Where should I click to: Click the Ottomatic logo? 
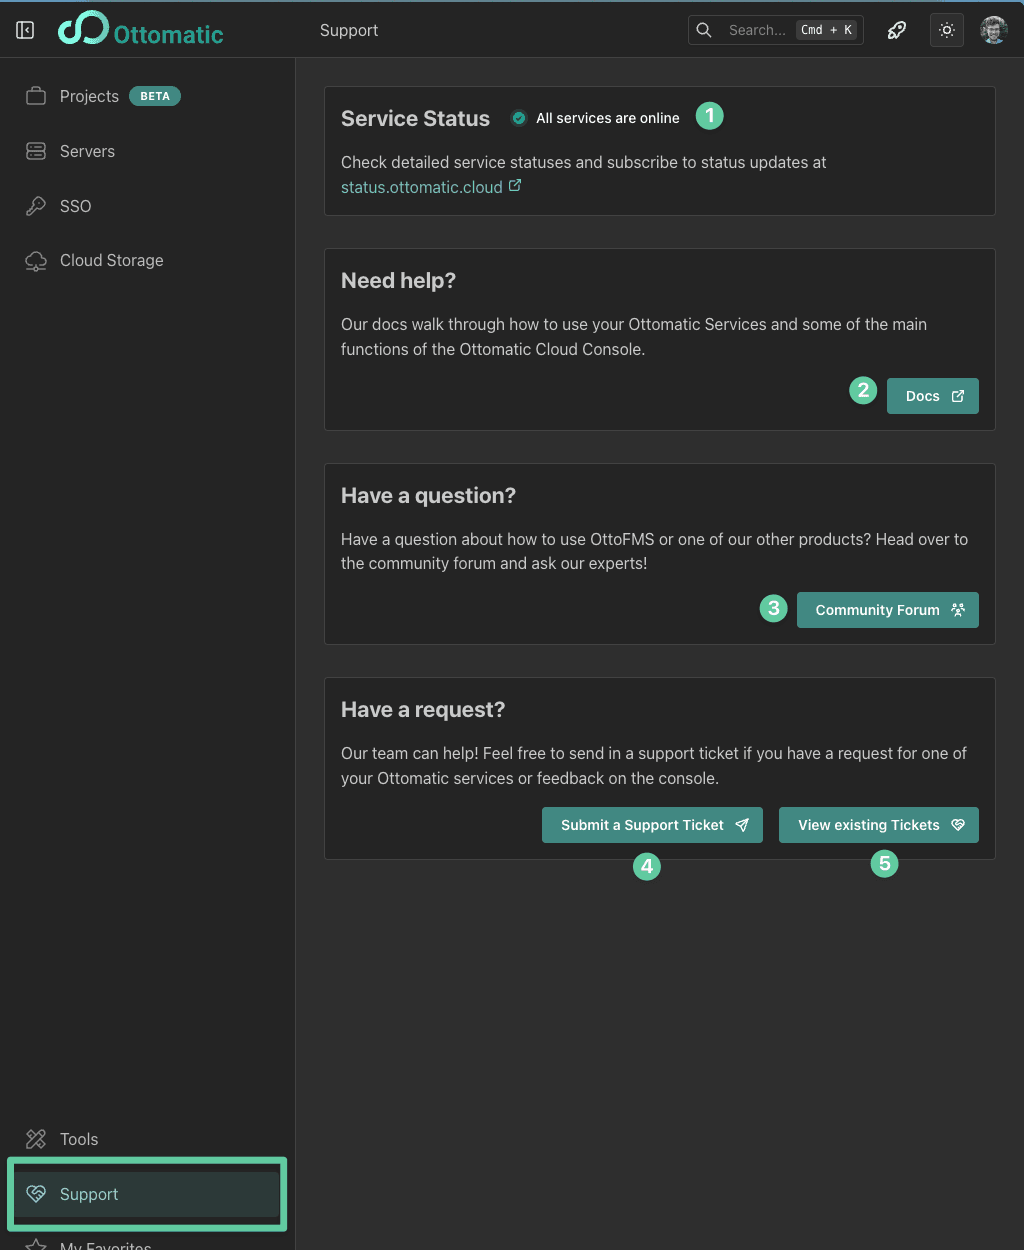pyautogui.click(x=141, y=30)
